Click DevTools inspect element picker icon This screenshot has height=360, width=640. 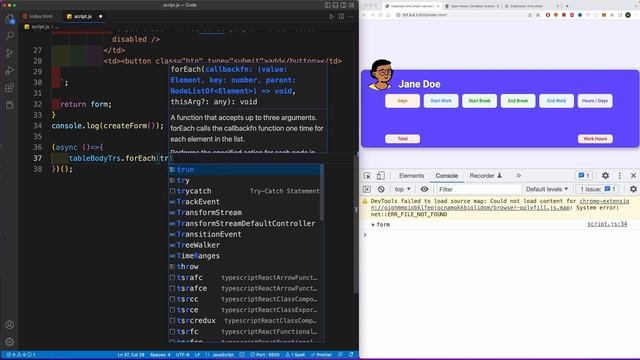coord(367,176)
